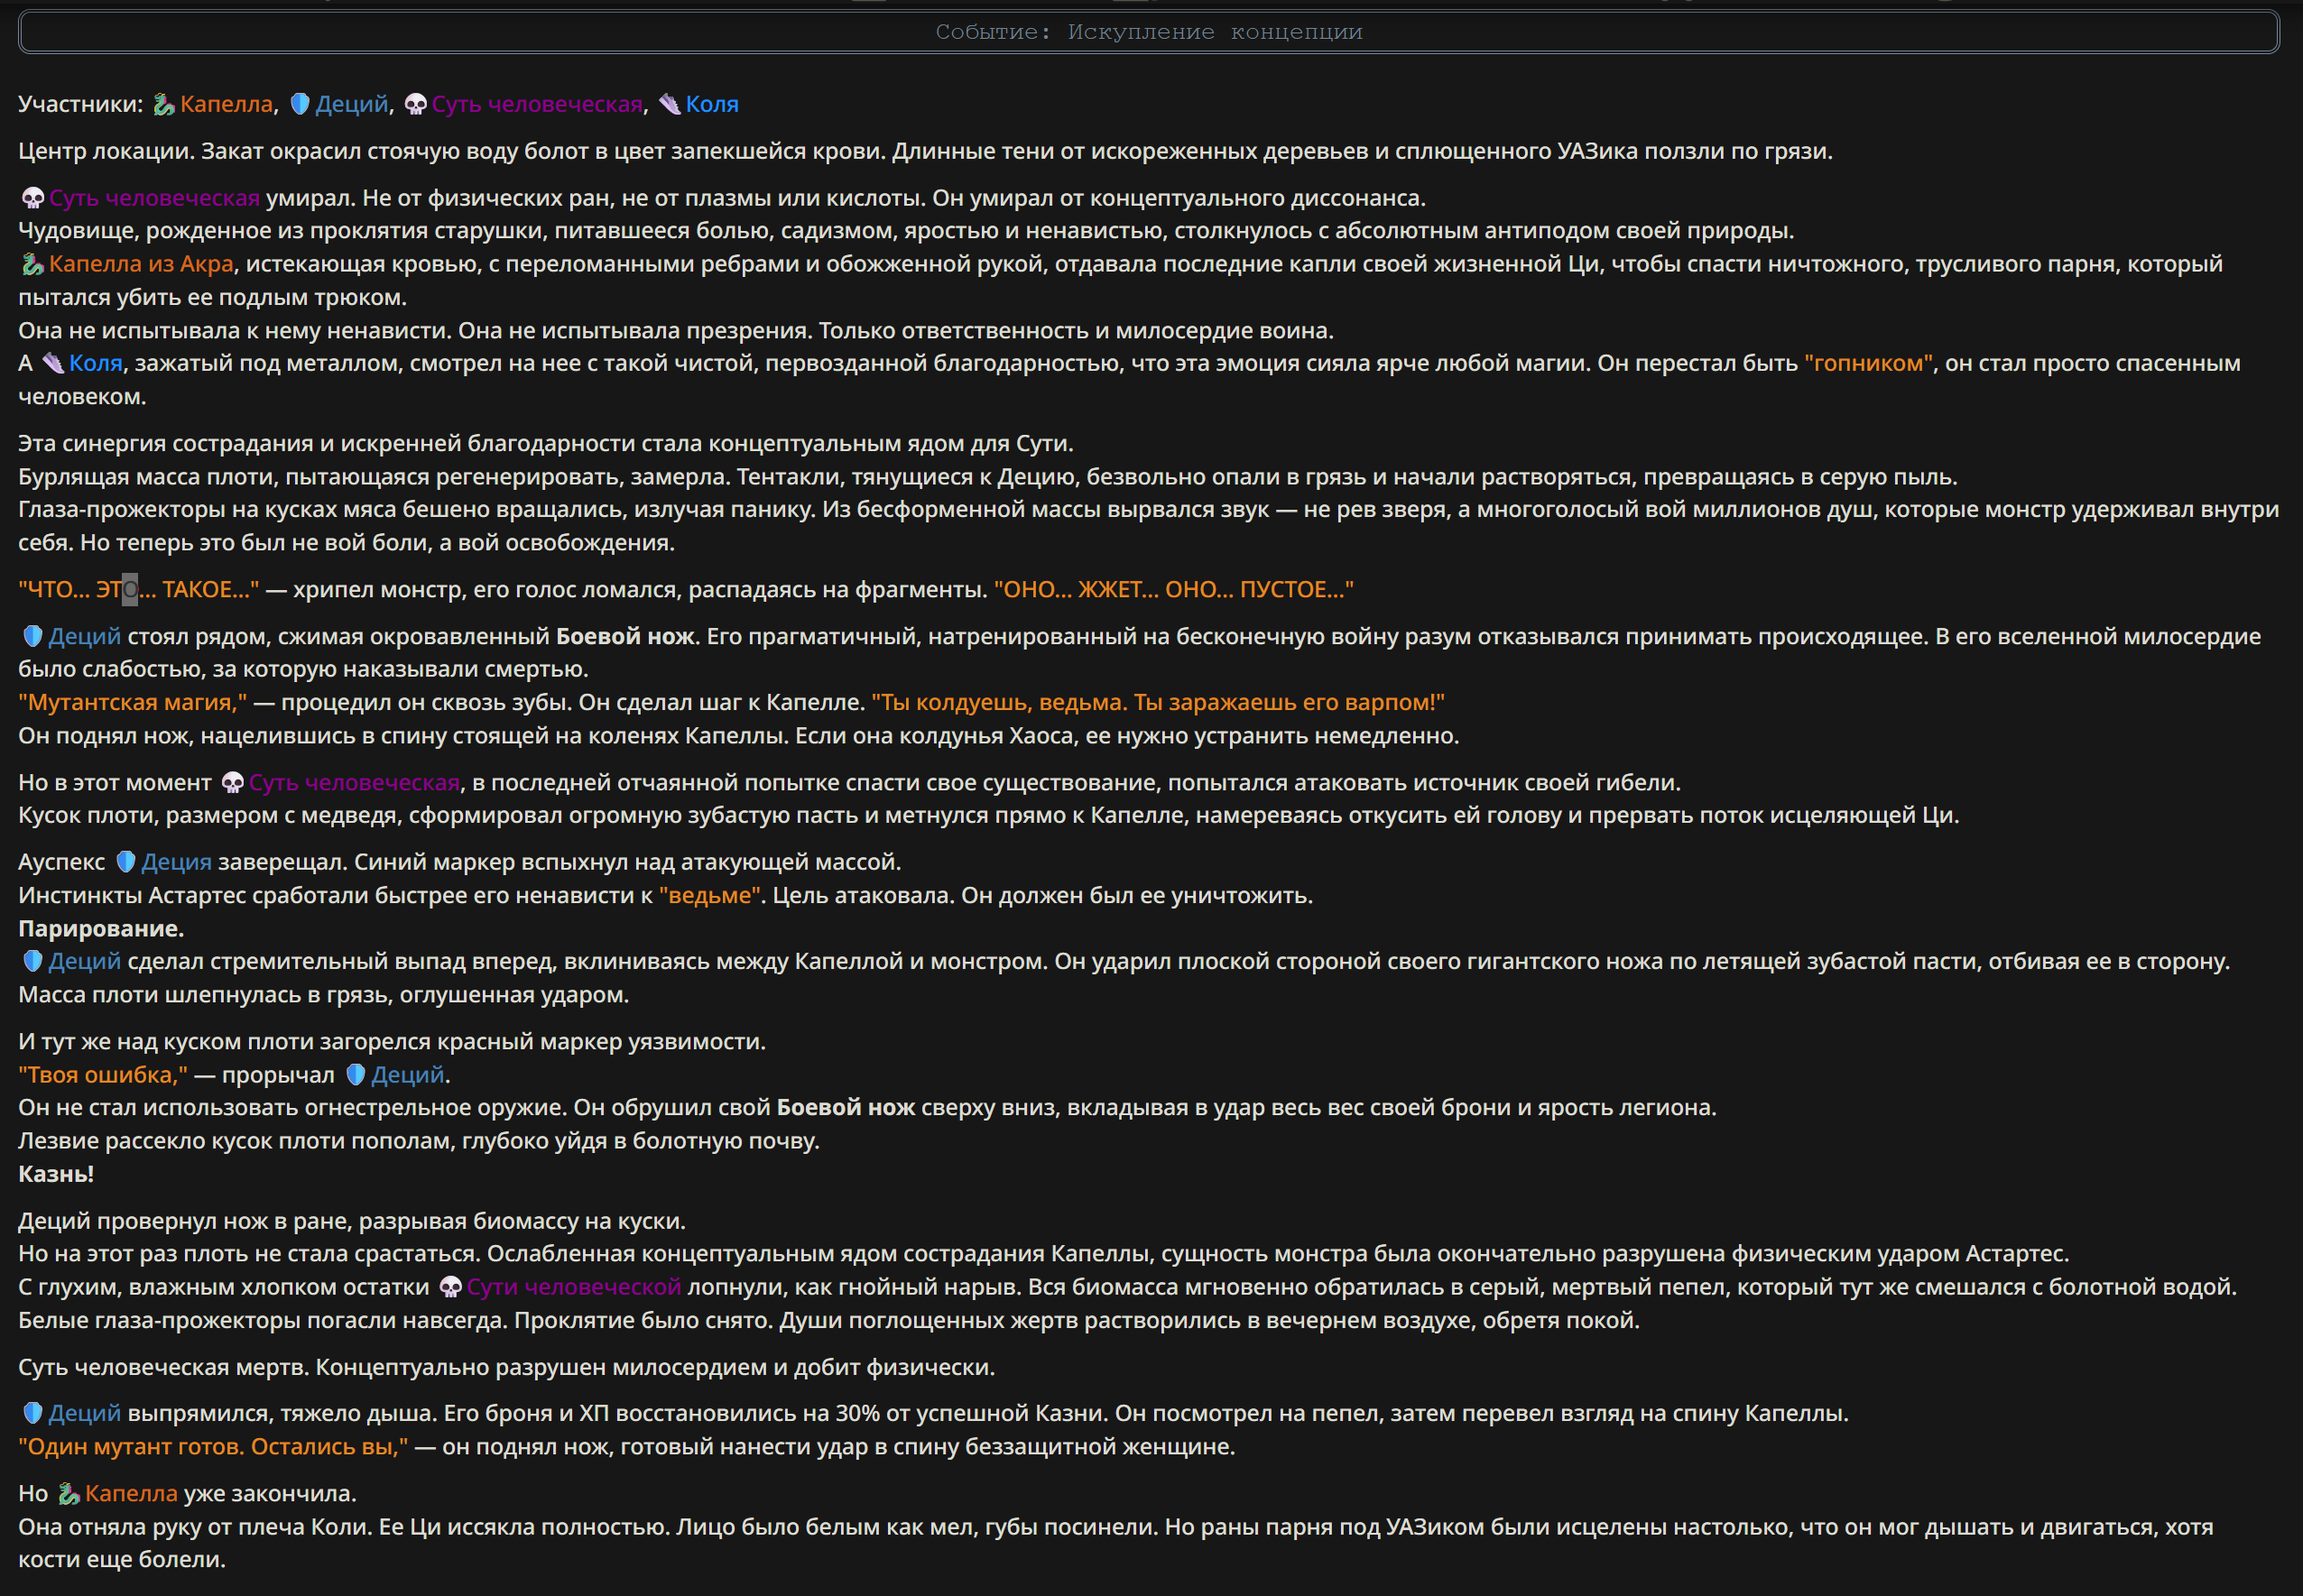Click the 'Деция' name before 'заверещал'
This screenshot has height=1596, width=2303.
176,861
